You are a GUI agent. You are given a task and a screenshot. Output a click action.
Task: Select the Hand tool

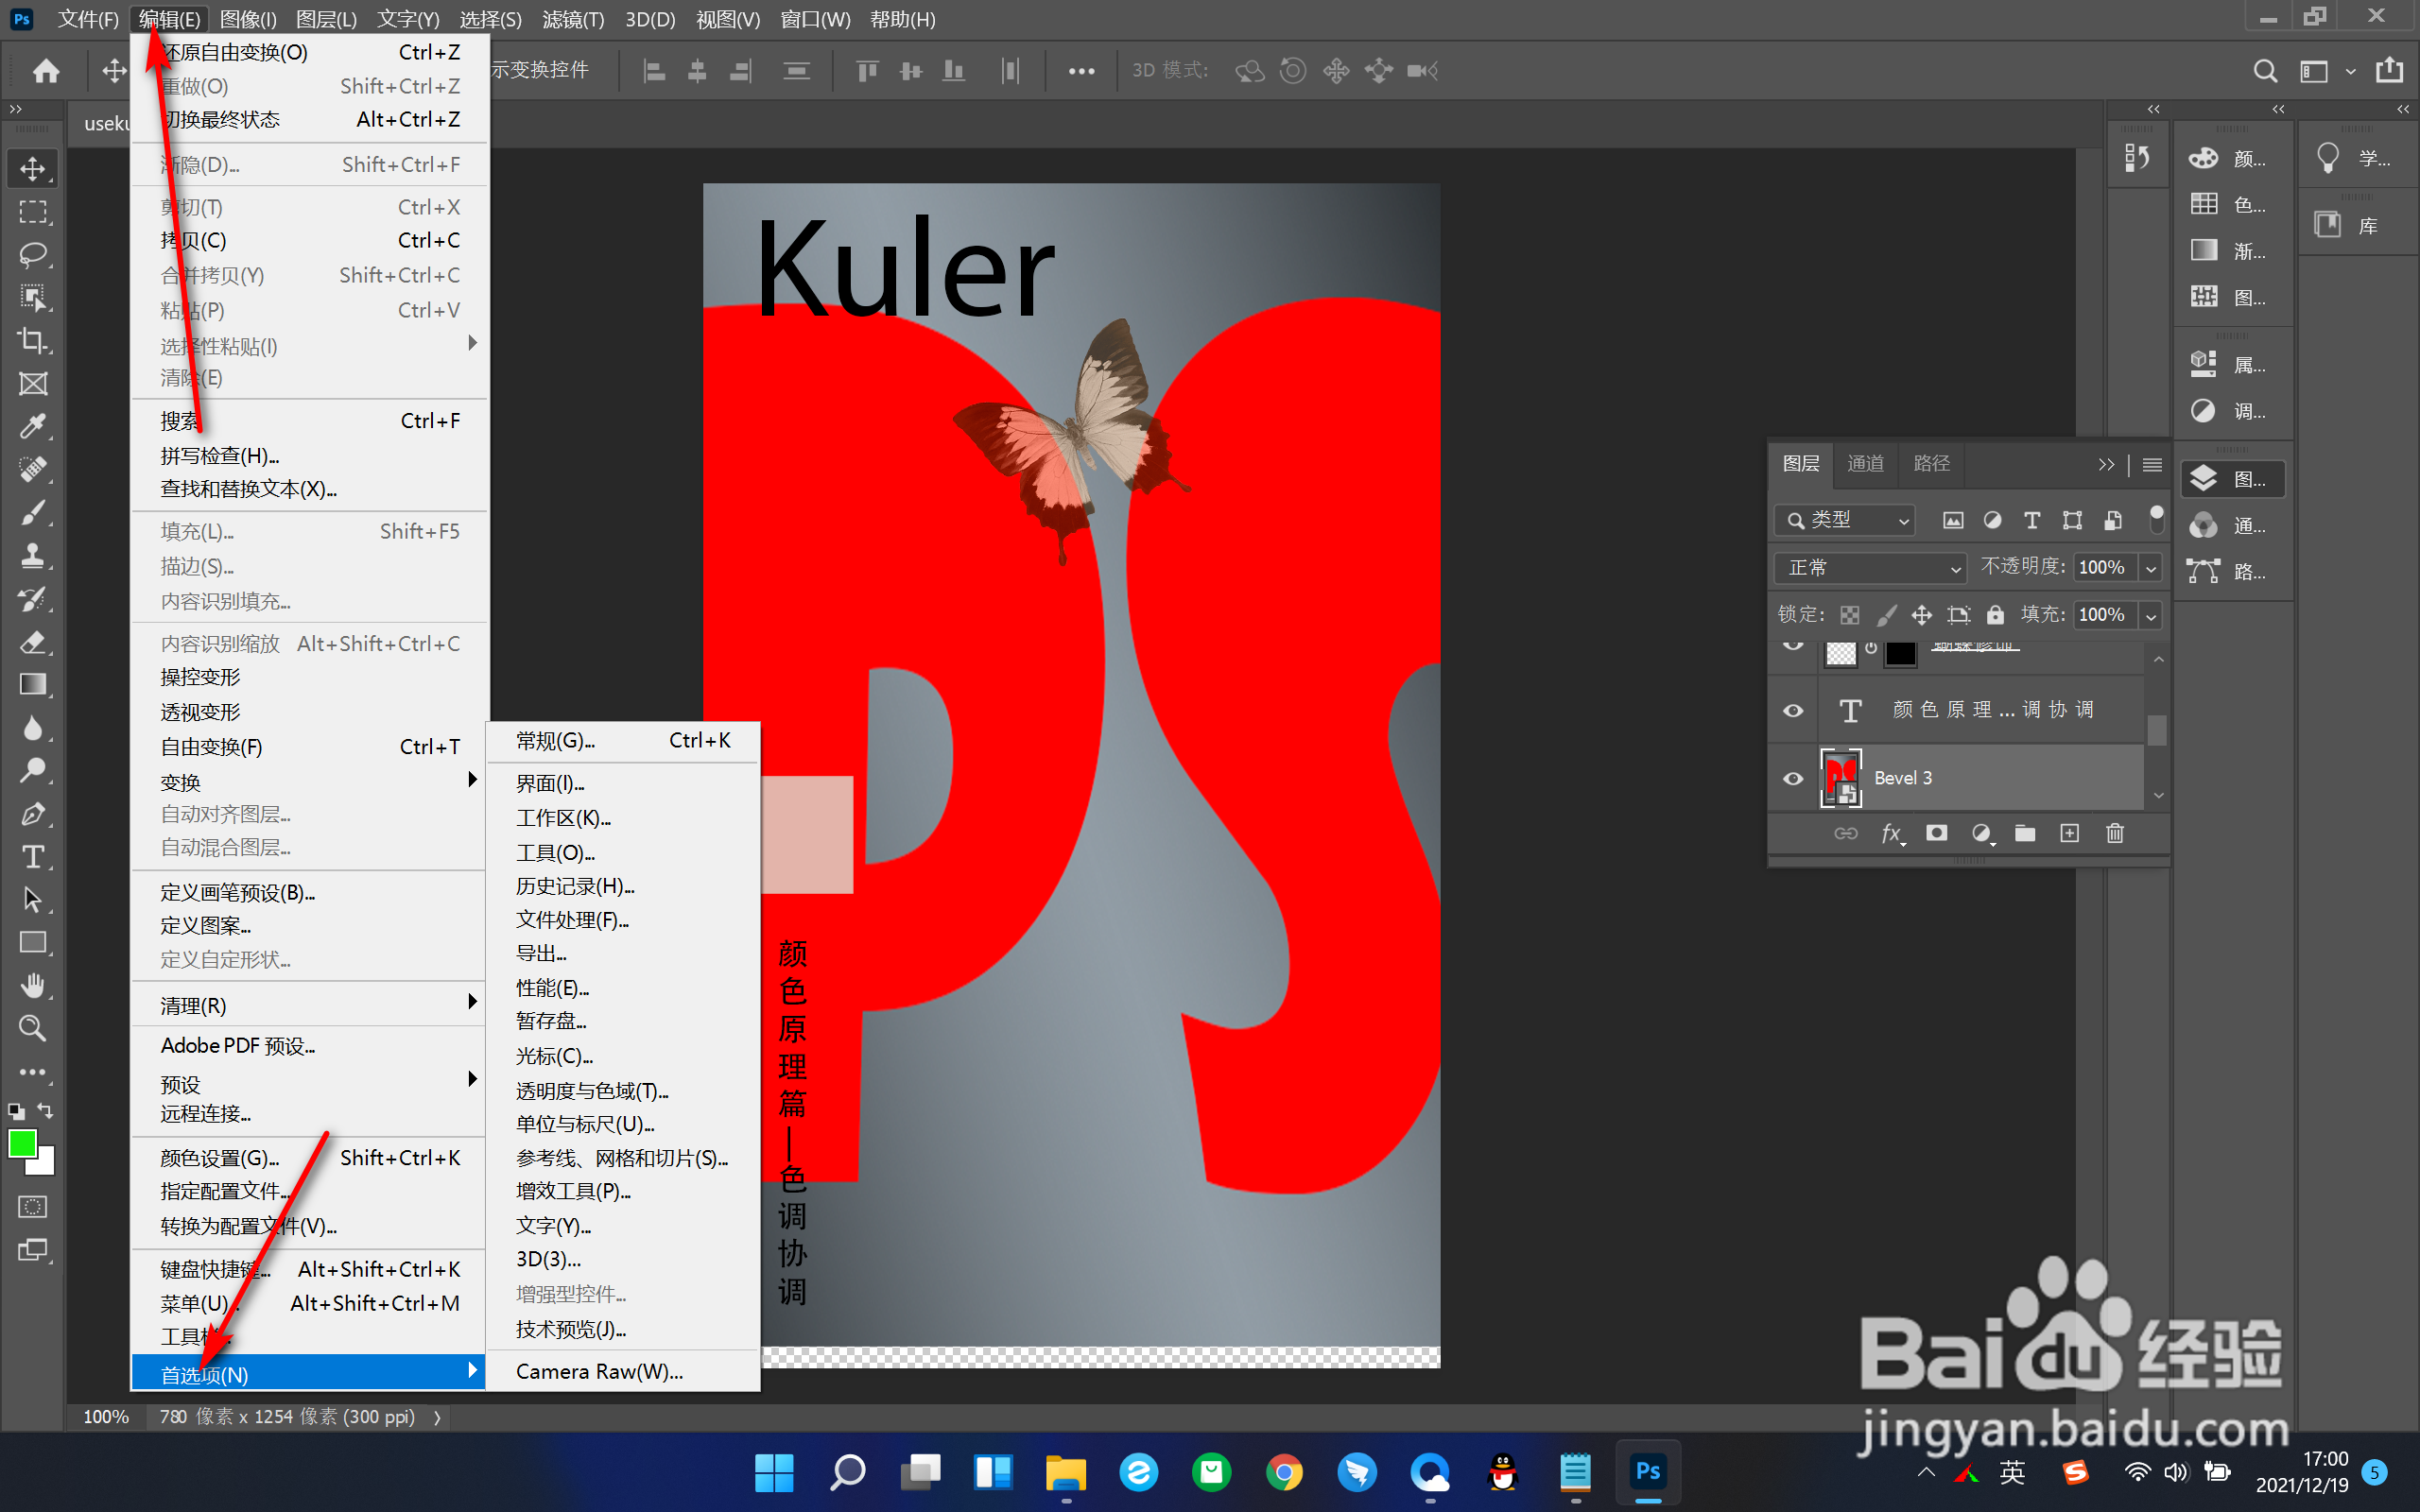[33, 986]
